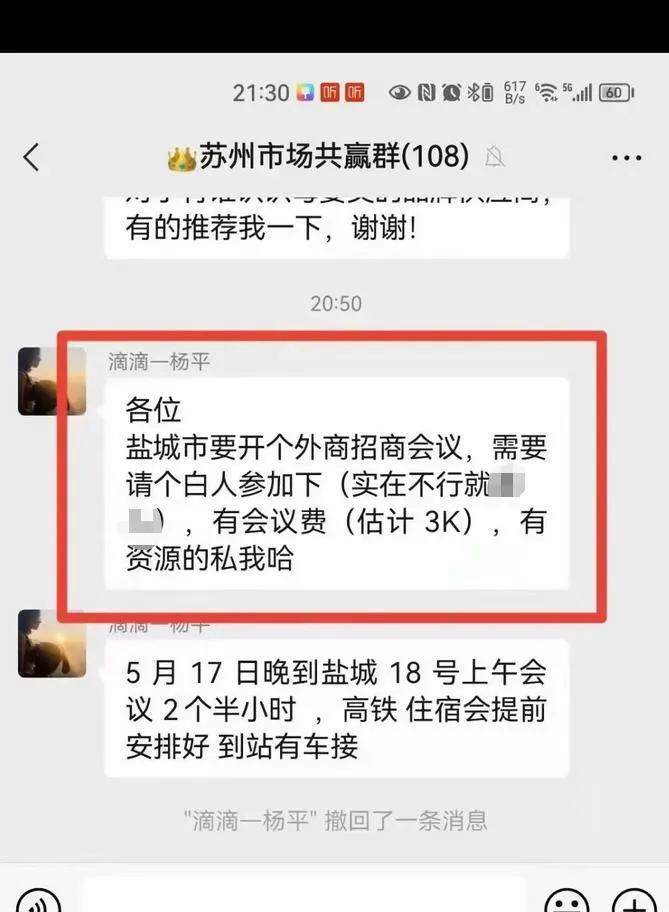The width and height of the screenshot is (669, 912).
Task: Tap group title 苏州市场共赢群(108)
Action: tap(334, 156)
